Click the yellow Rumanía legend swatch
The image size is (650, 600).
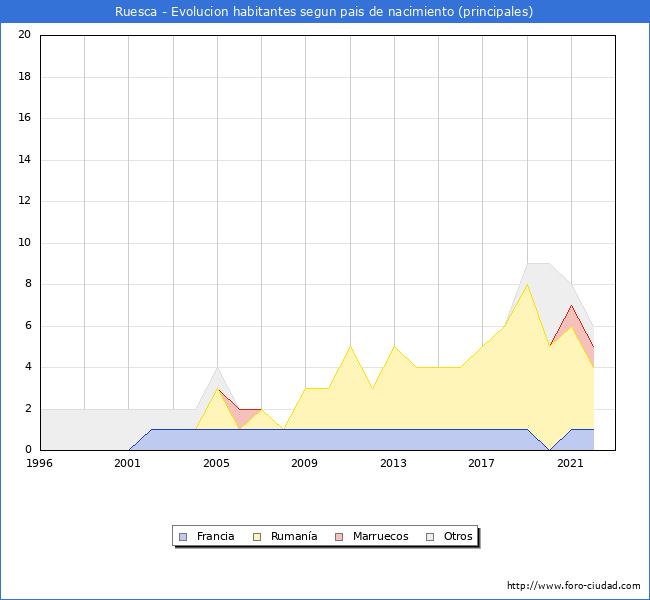[257, 537]
